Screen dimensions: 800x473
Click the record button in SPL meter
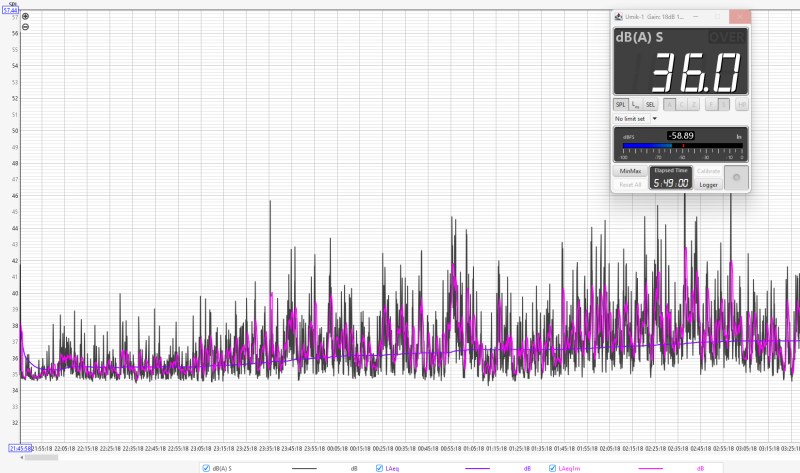pos(736,178)
